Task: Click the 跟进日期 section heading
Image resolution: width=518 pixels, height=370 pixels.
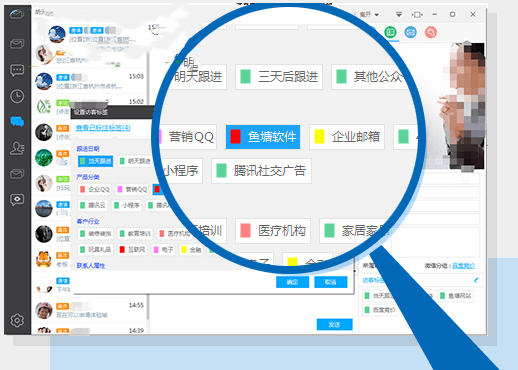Action: [x=88, y=149]
